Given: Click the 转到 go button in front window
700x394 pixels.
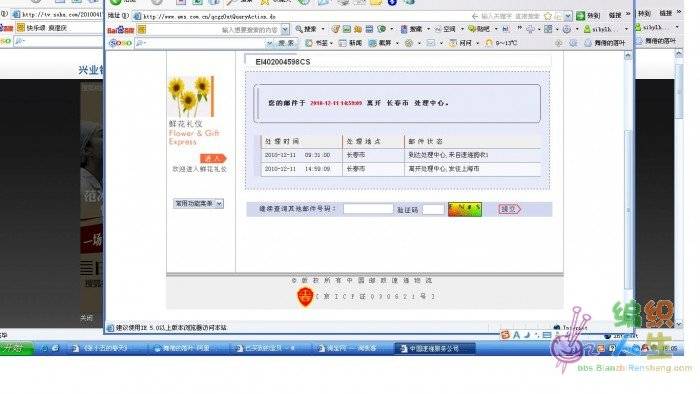Looking at the screenshot, I should [588, 16].
